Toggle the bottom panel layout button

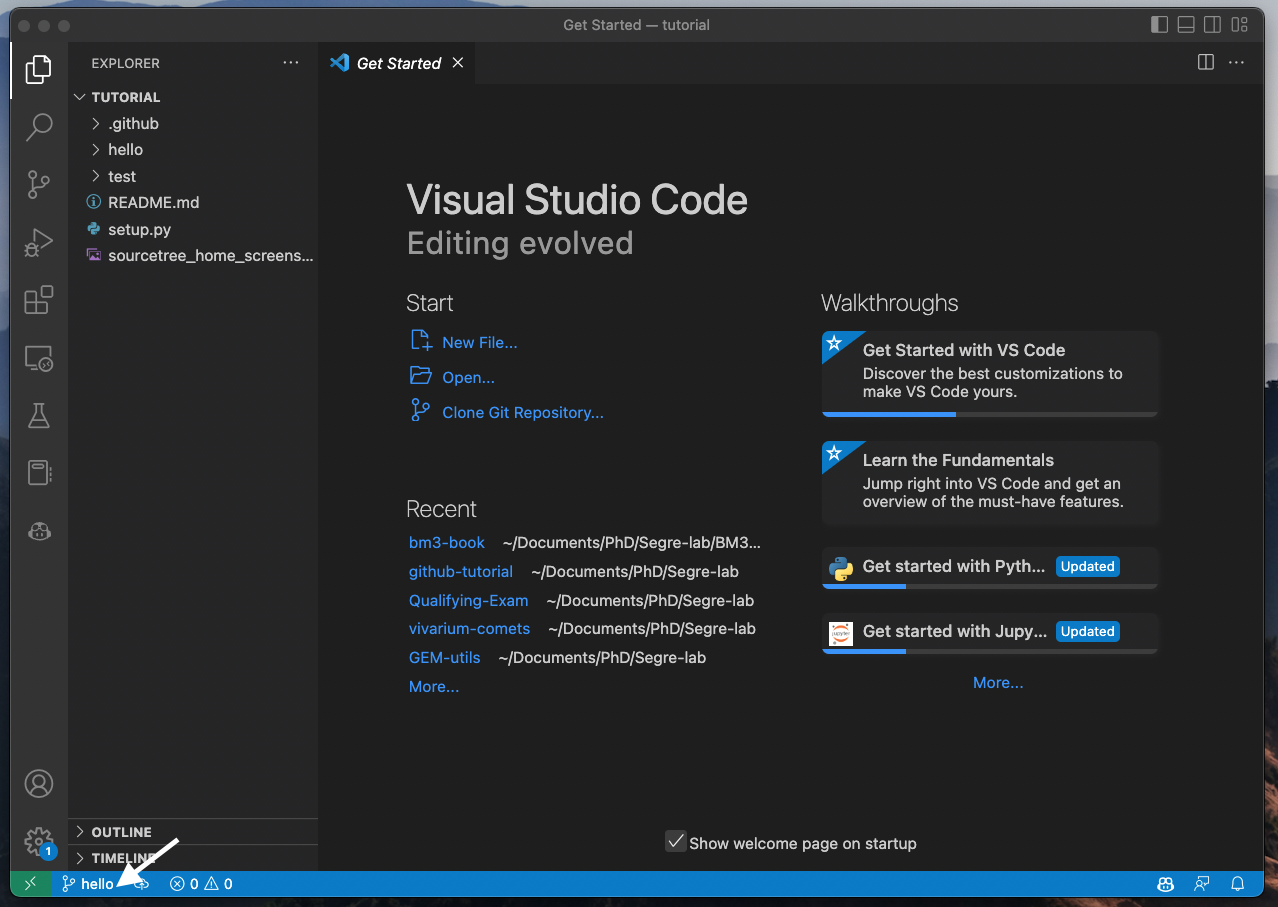pyautogui.click(x=1186, y=25)
